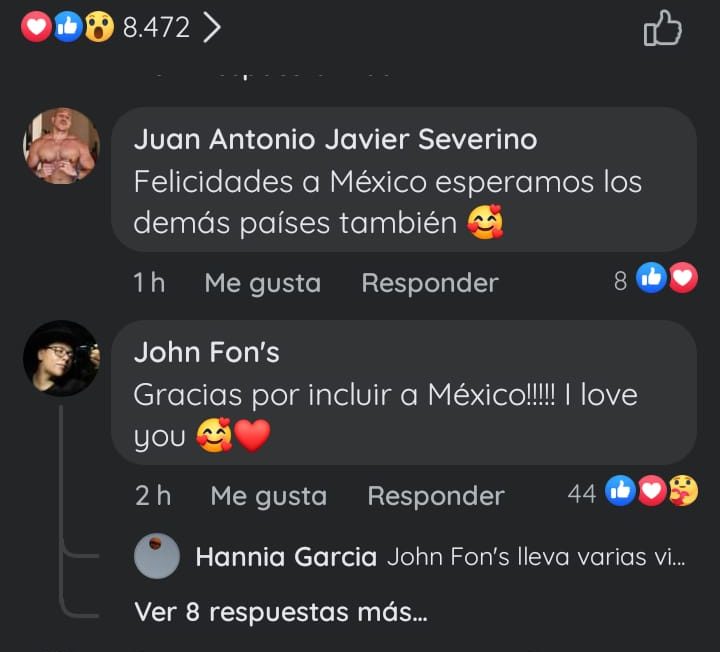Open Juan Antonio Javier Severino's profile name
Screen dimensions: 720x652
(x=335, y=139)
